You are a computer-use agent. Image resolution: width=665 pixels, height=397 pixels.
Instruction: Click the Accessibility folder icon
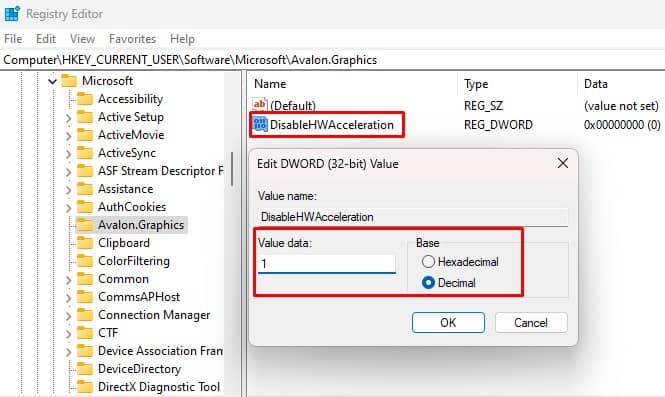point(85,99)
